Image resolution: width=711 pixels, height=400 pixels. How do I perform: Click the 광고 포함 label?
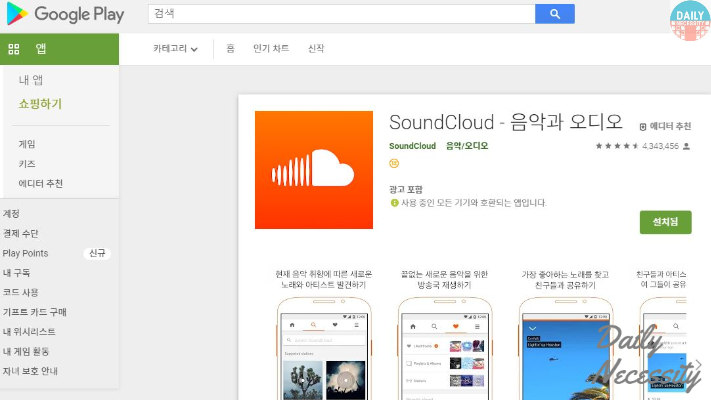pyautogui.click(x=406, y=190)
